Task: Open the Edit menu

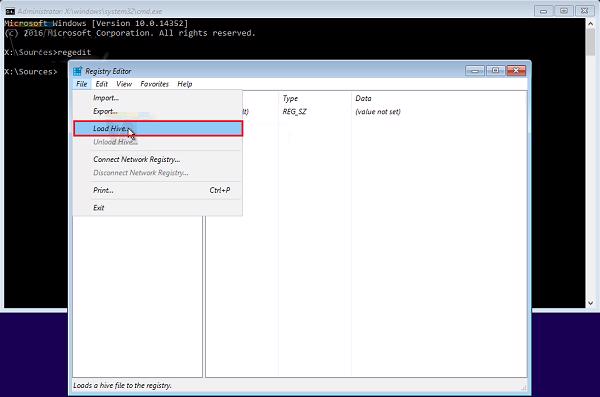Action: coord(101,84)
